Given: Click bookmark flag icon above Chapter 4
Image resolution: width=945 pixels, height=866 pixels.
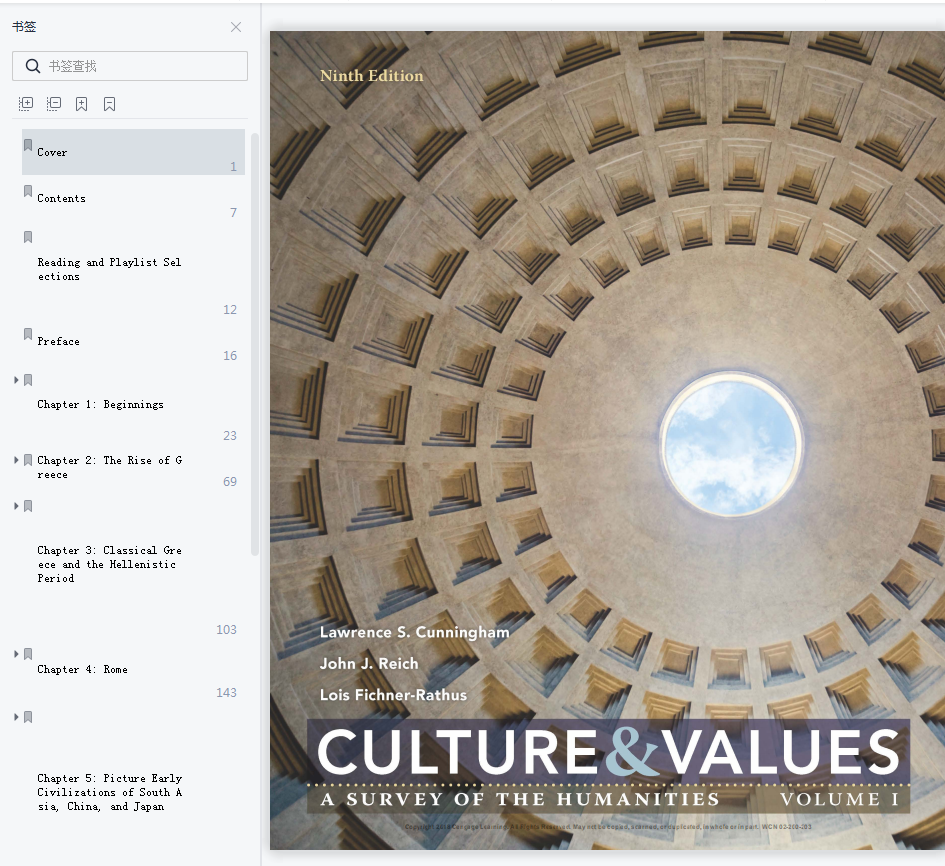Looking at the screenshot, I should [28, 654].
